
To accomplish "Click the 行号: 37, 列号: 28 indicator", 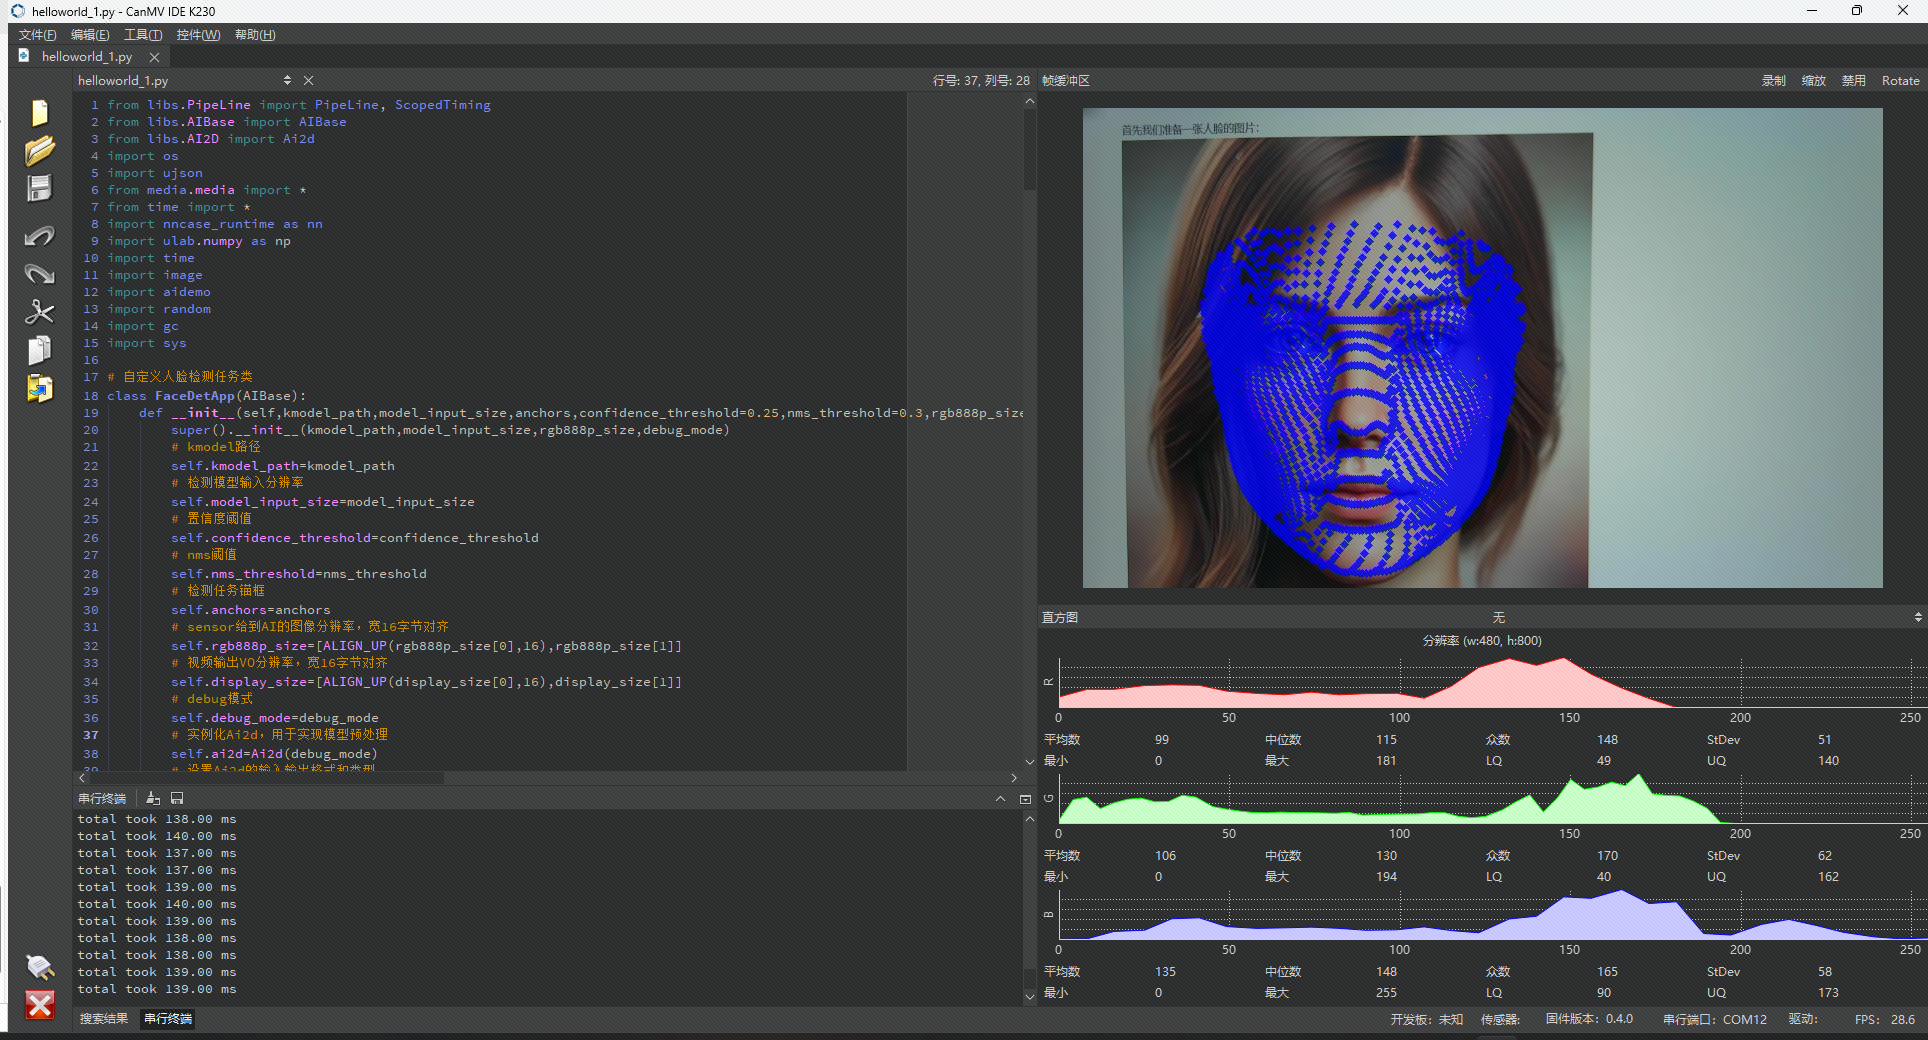I will pos(980,81).
